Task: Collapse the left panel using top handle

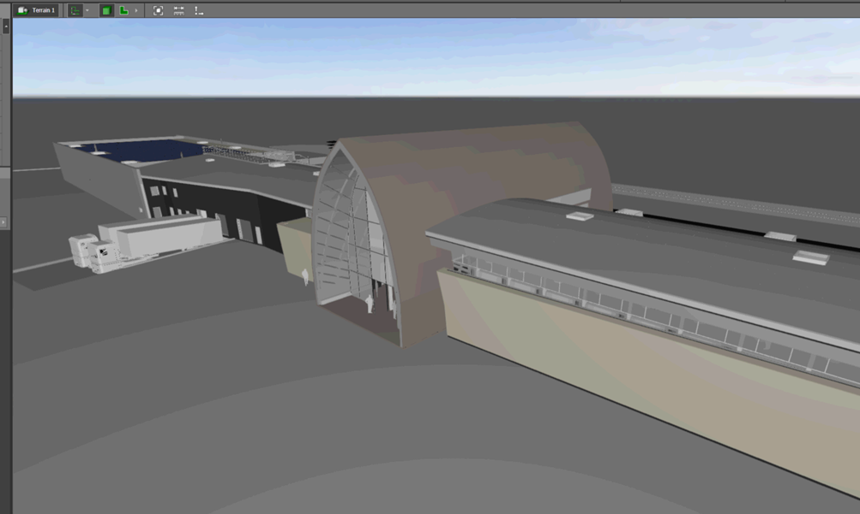Action: (x=5, y=25)
